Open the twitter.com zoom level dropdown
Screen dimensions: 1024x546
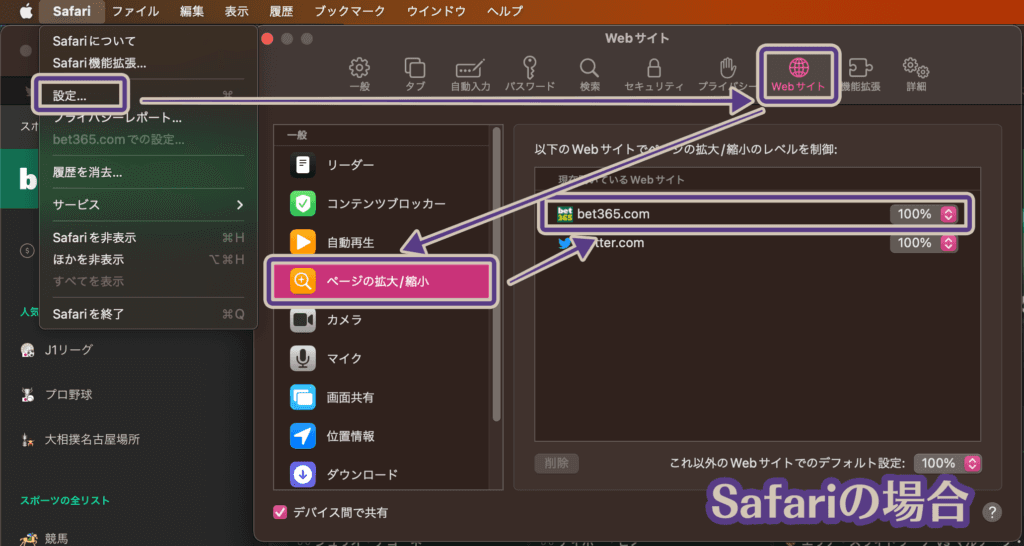(x=923, y=243)
